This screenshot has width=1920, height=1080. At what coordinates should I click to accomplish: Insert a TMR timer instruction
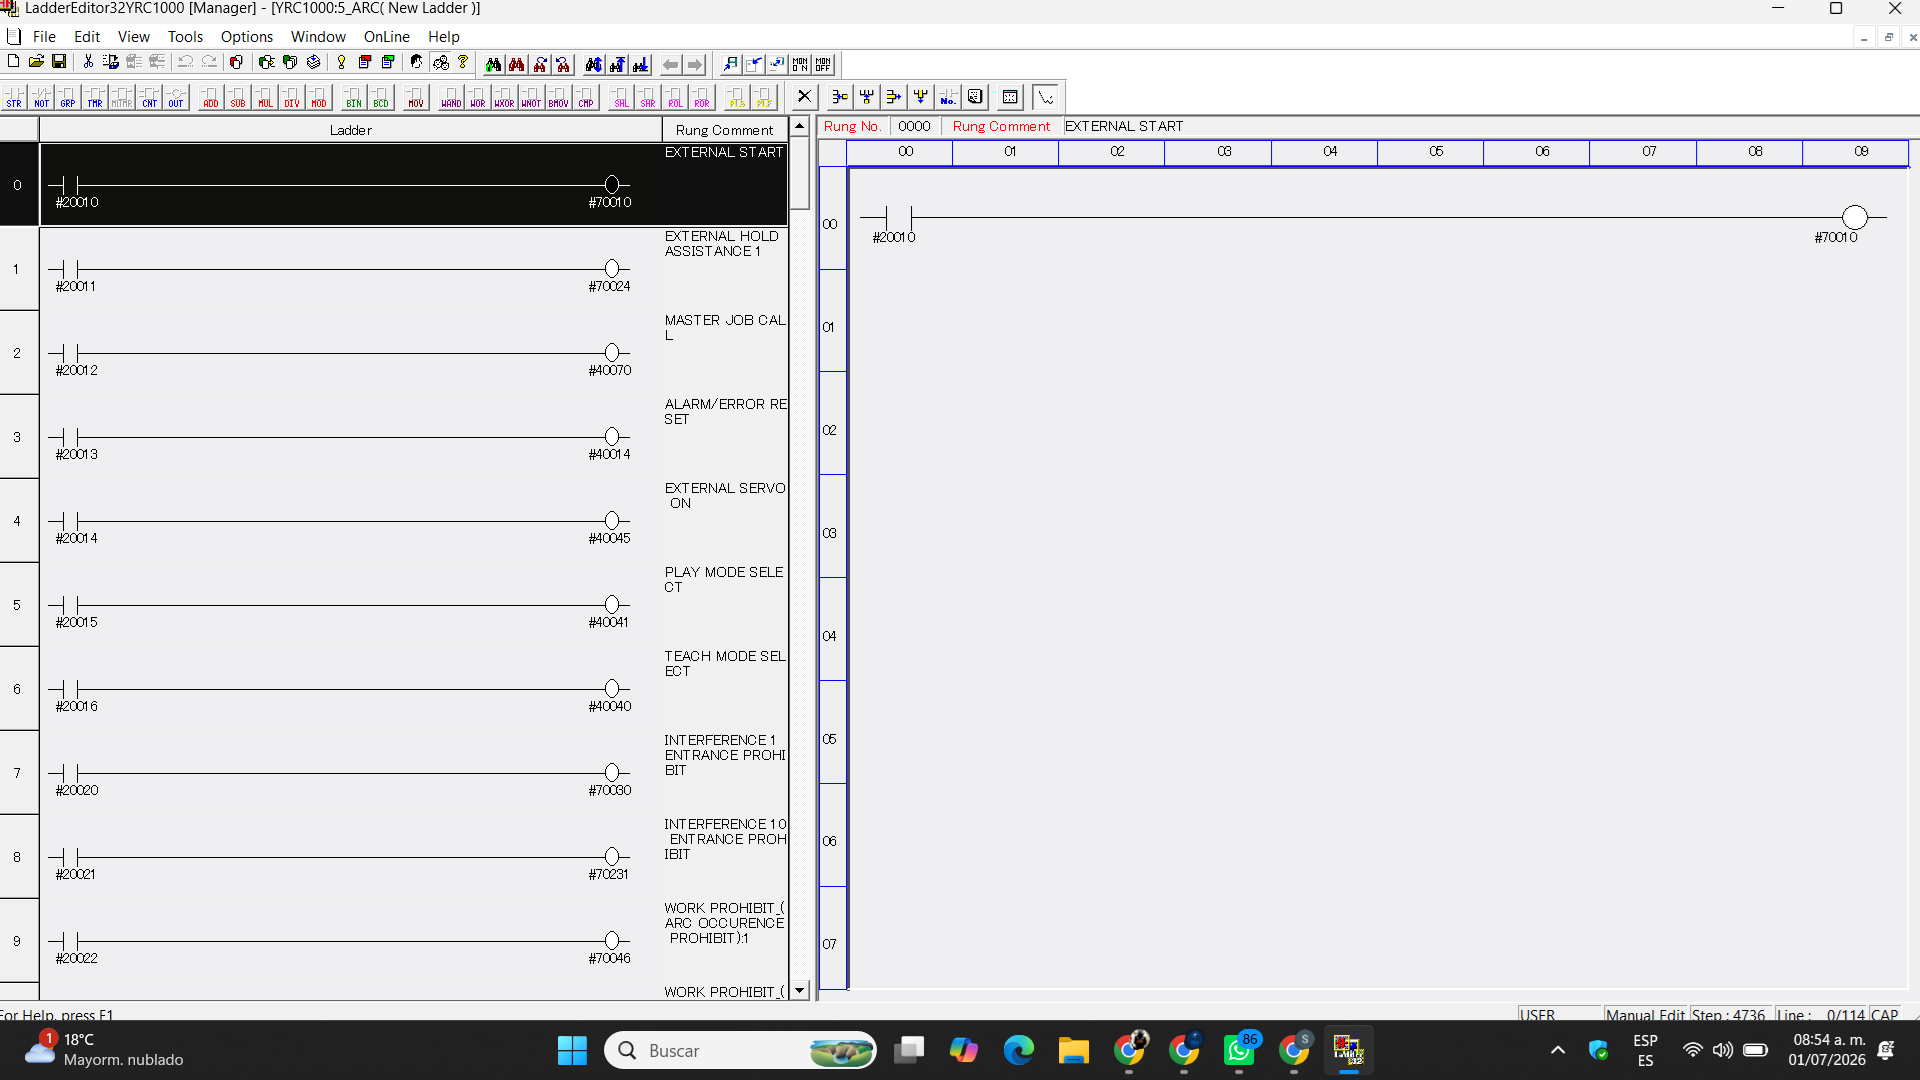(x=95, y=97)
